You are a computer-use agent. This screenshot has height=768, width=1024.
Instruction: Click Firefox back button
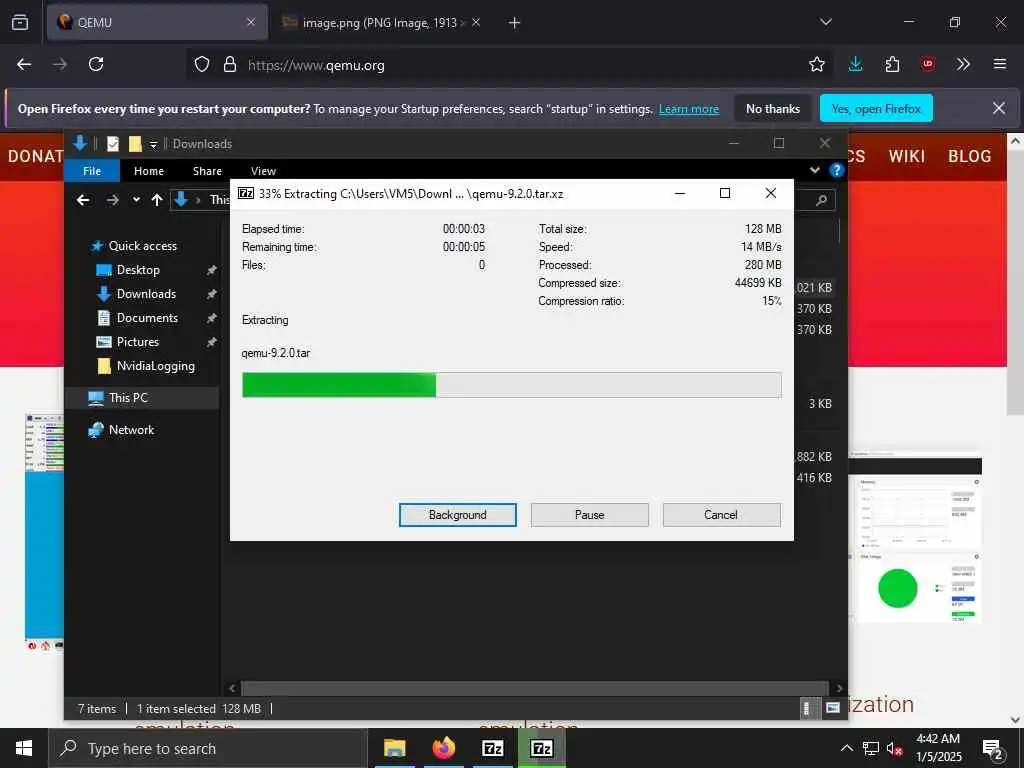coord(24,65)
